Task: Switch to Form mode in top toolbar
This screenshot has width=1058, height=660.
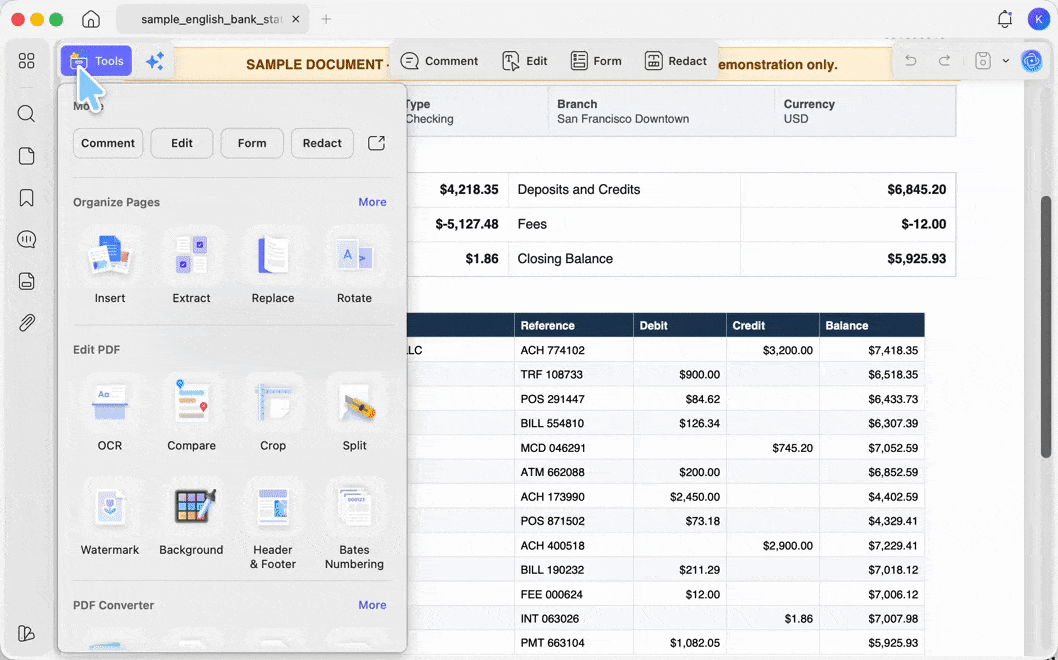Action: (596, 61)
